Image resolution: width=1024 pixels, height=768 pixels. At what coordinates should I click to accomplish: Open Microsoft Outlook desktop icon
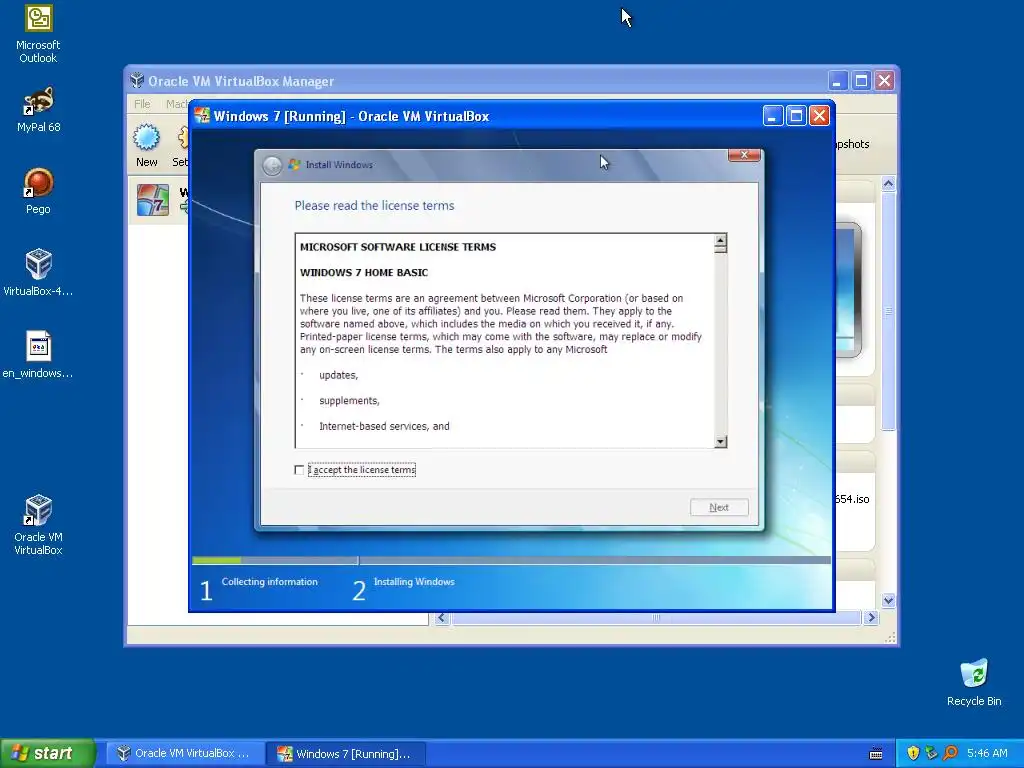point(38,34)
